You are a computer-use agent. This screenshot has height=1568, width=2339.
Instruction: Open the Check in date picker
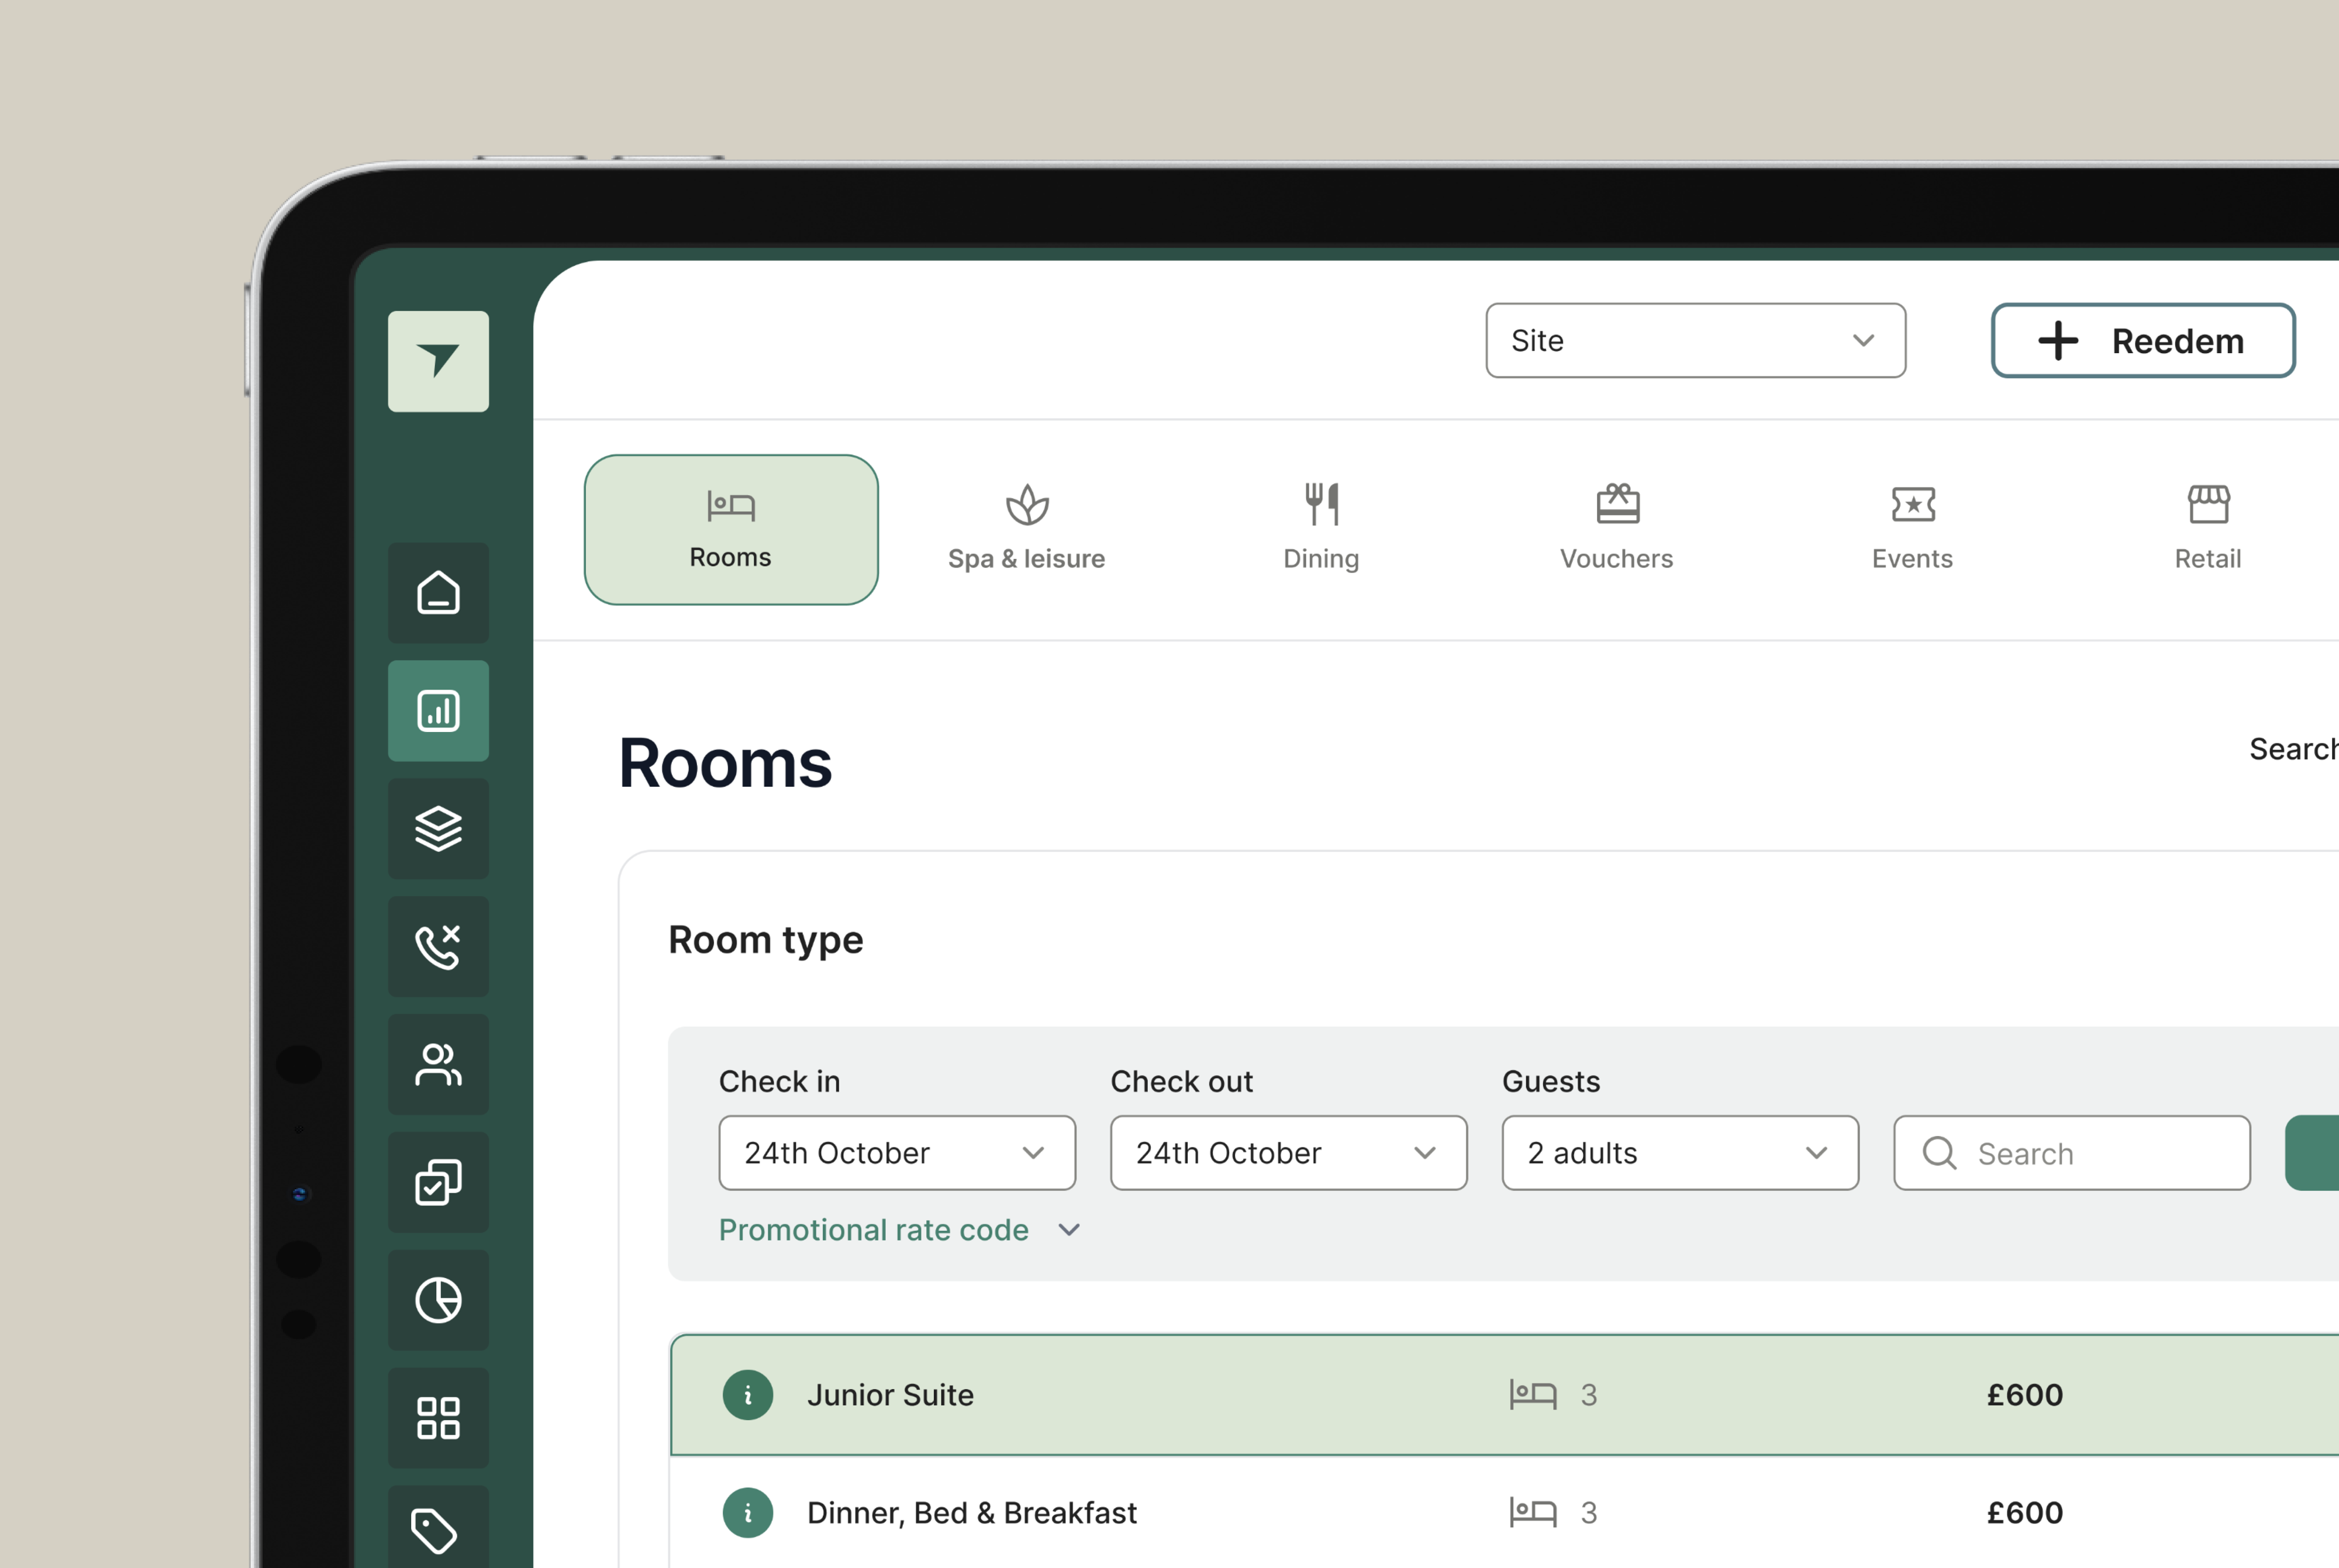click(x=896, y=1152)
